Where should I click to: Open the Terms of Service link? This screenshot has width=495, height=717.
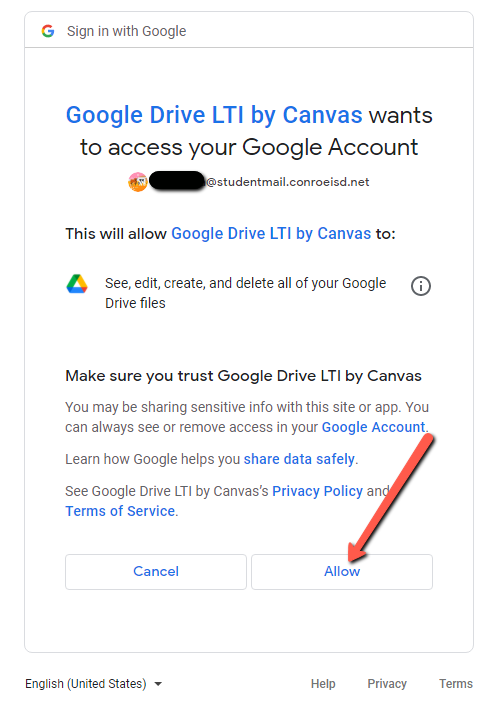coord(120,511)
